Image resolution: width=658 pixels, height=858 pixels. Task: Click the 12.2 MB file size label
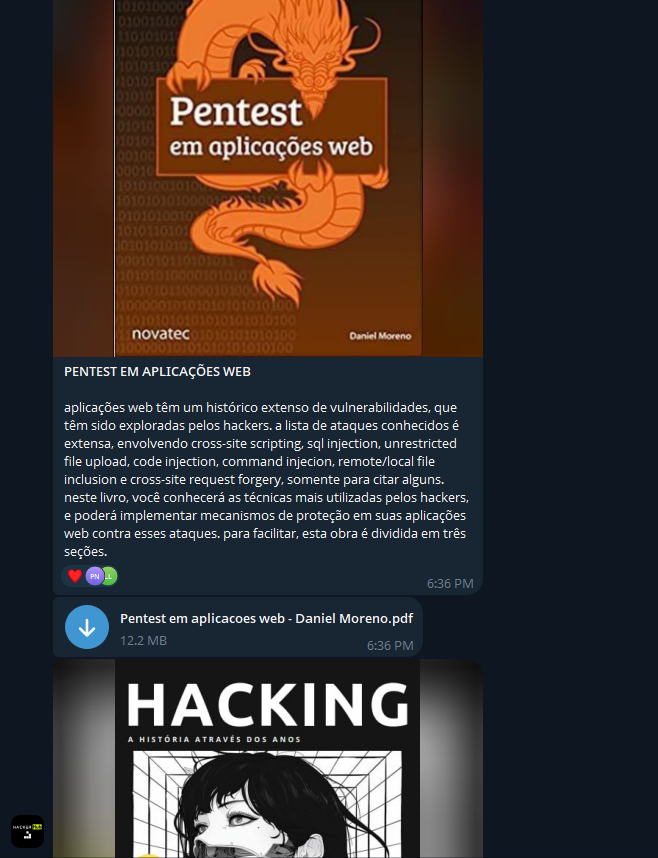tap(143, 640)
